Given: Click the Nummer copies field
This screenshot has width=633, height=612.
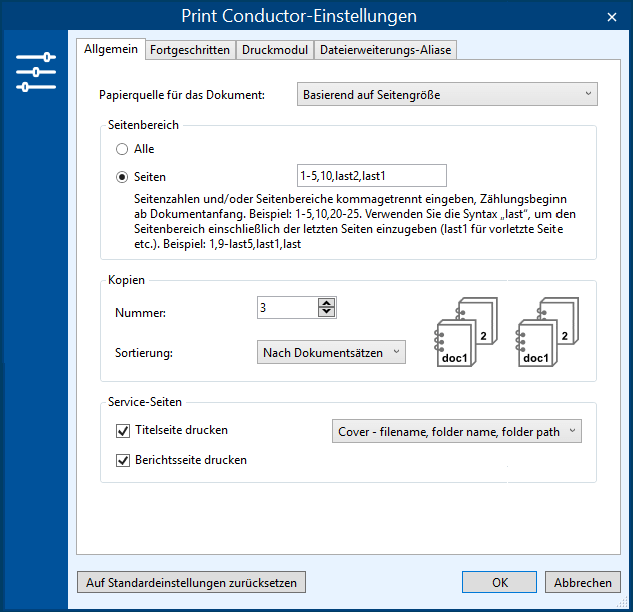Looking at the screenshot, I should (288, 308).
